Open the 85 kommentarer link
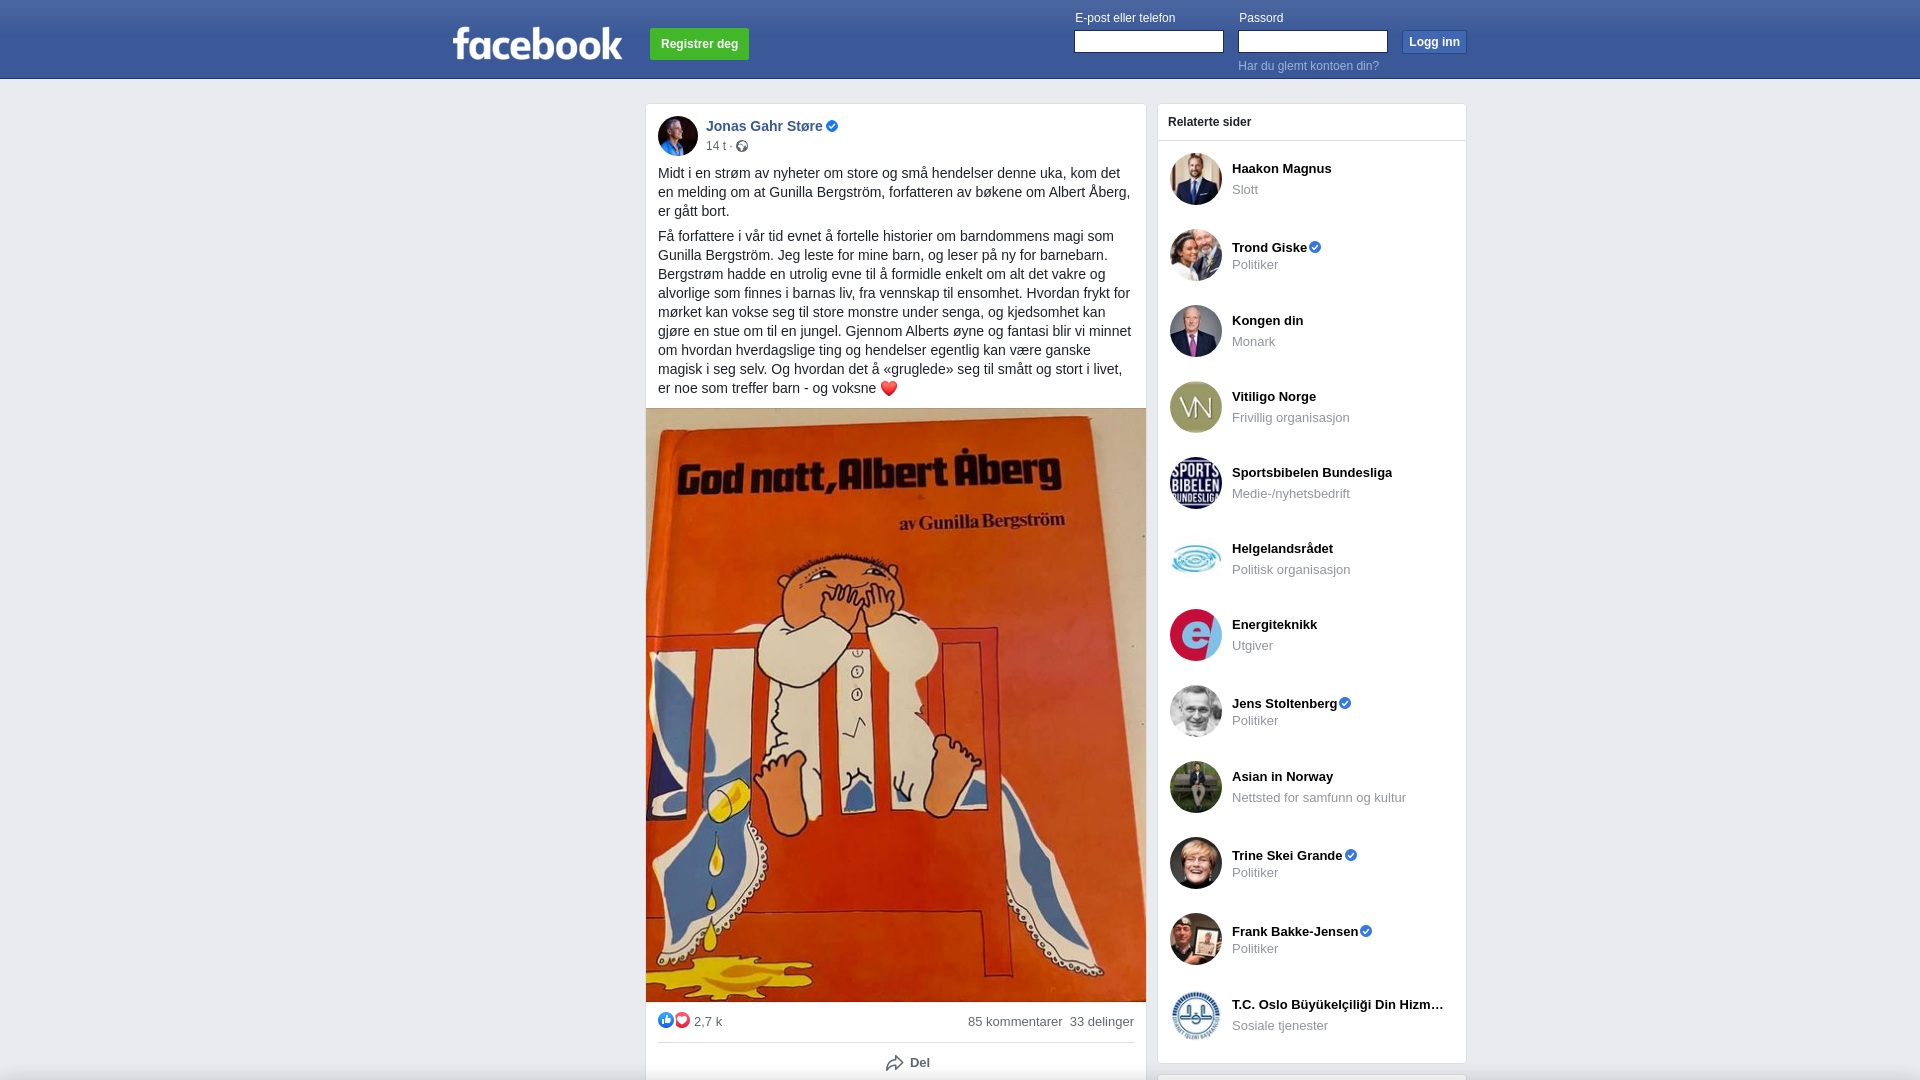This screenshot has width=1920, height=1080. [1015, 1022]
